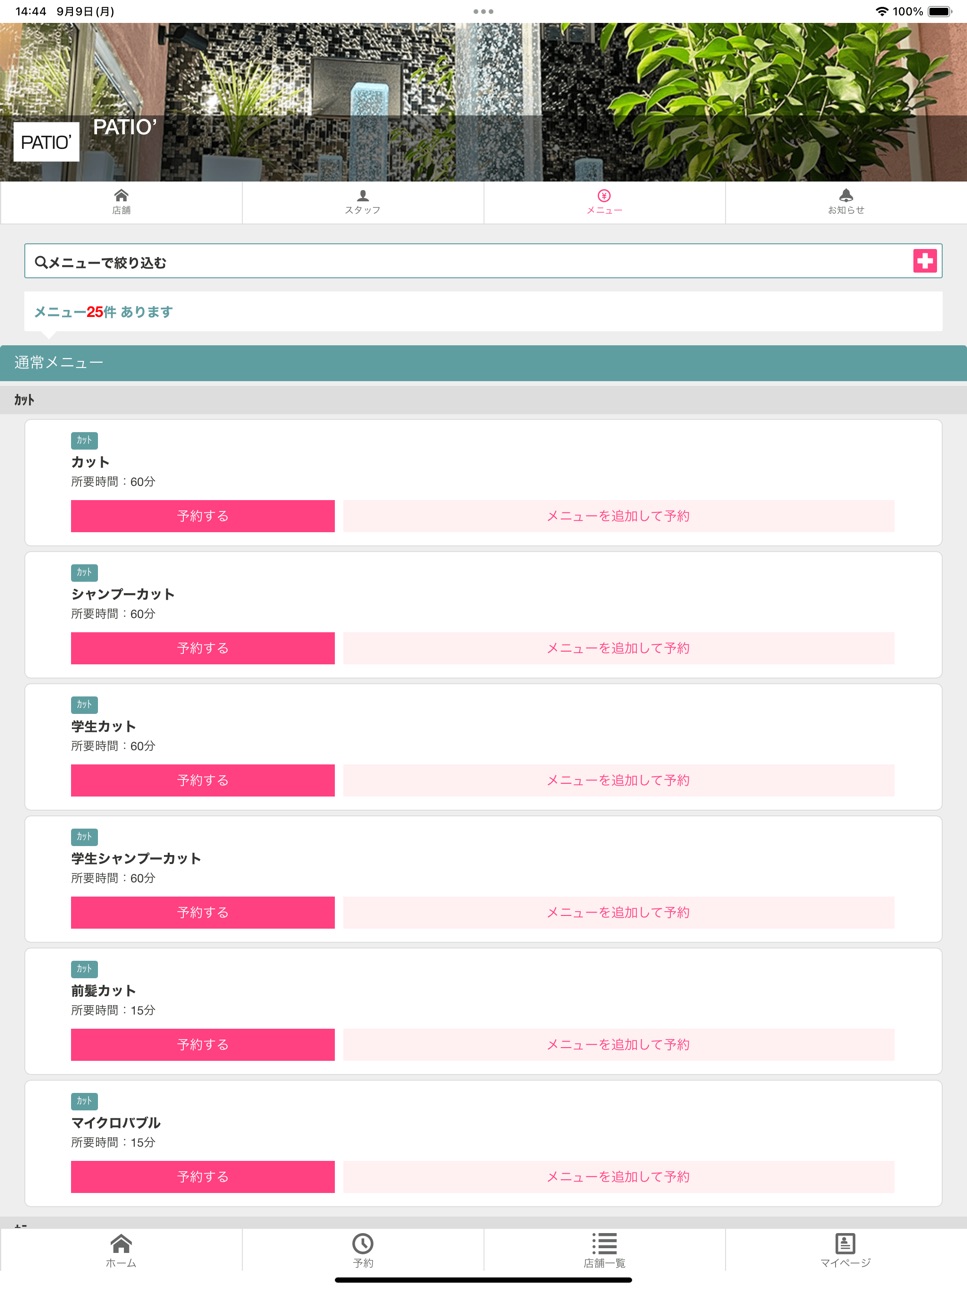Tap the pink plus icon in filter bar

pos(925,261)
